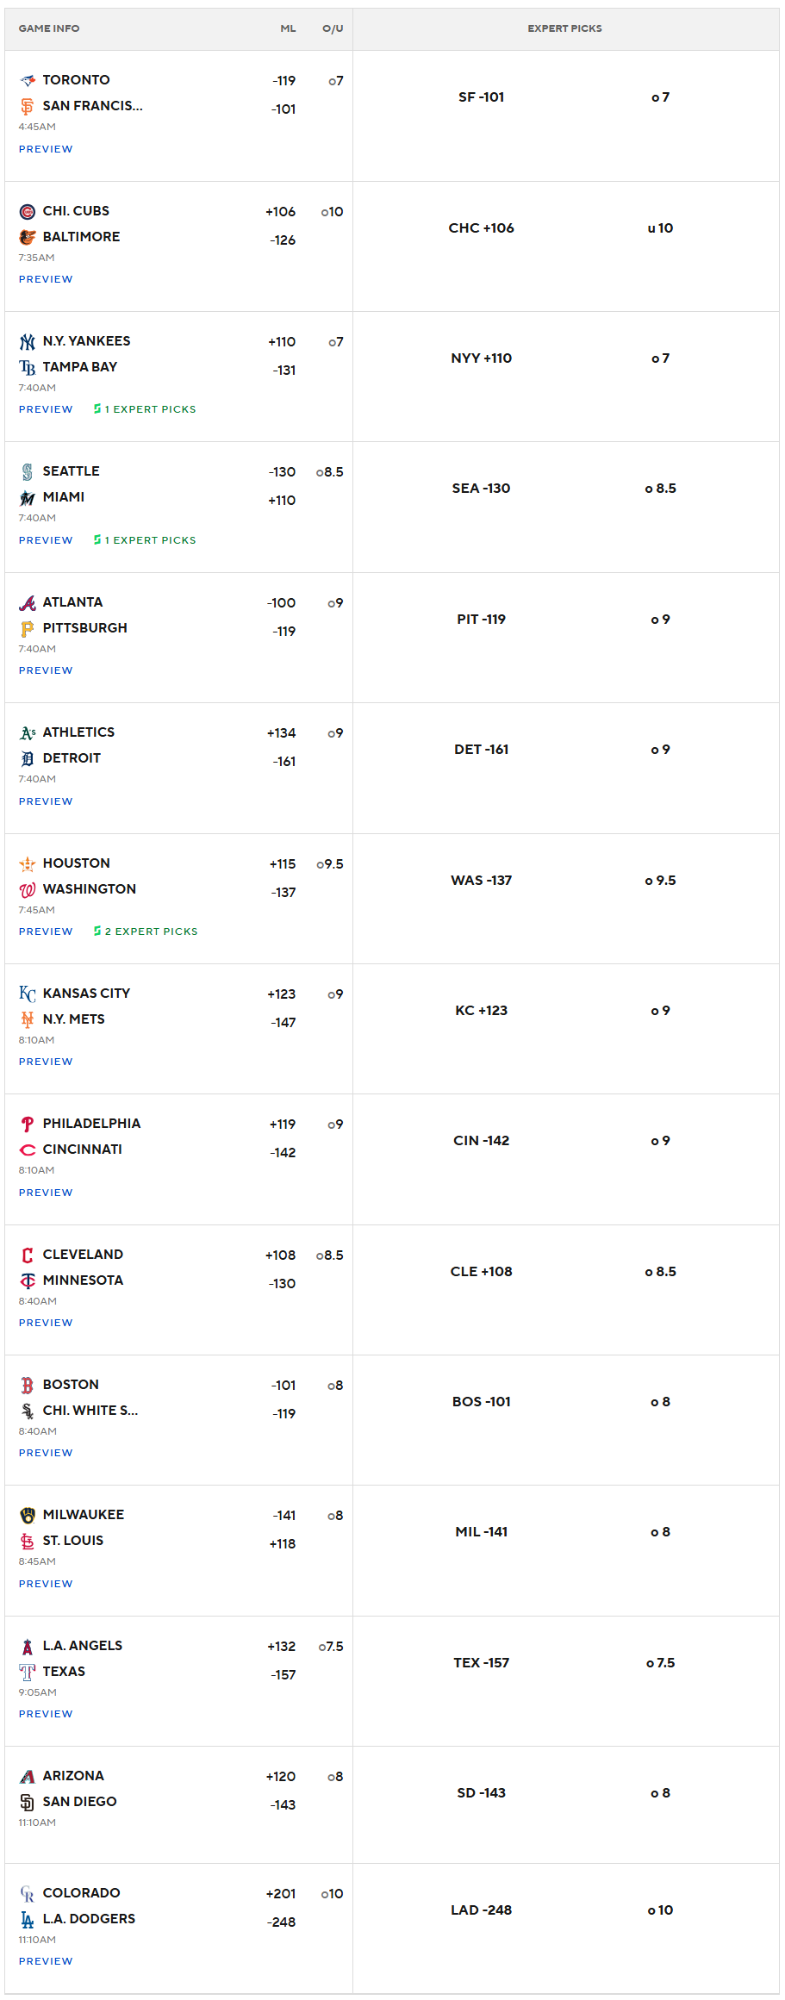Viewport: 785px width, 2000px height.
Task: Click the Toronto Blue Jays team logo
Action: [27, 80]
